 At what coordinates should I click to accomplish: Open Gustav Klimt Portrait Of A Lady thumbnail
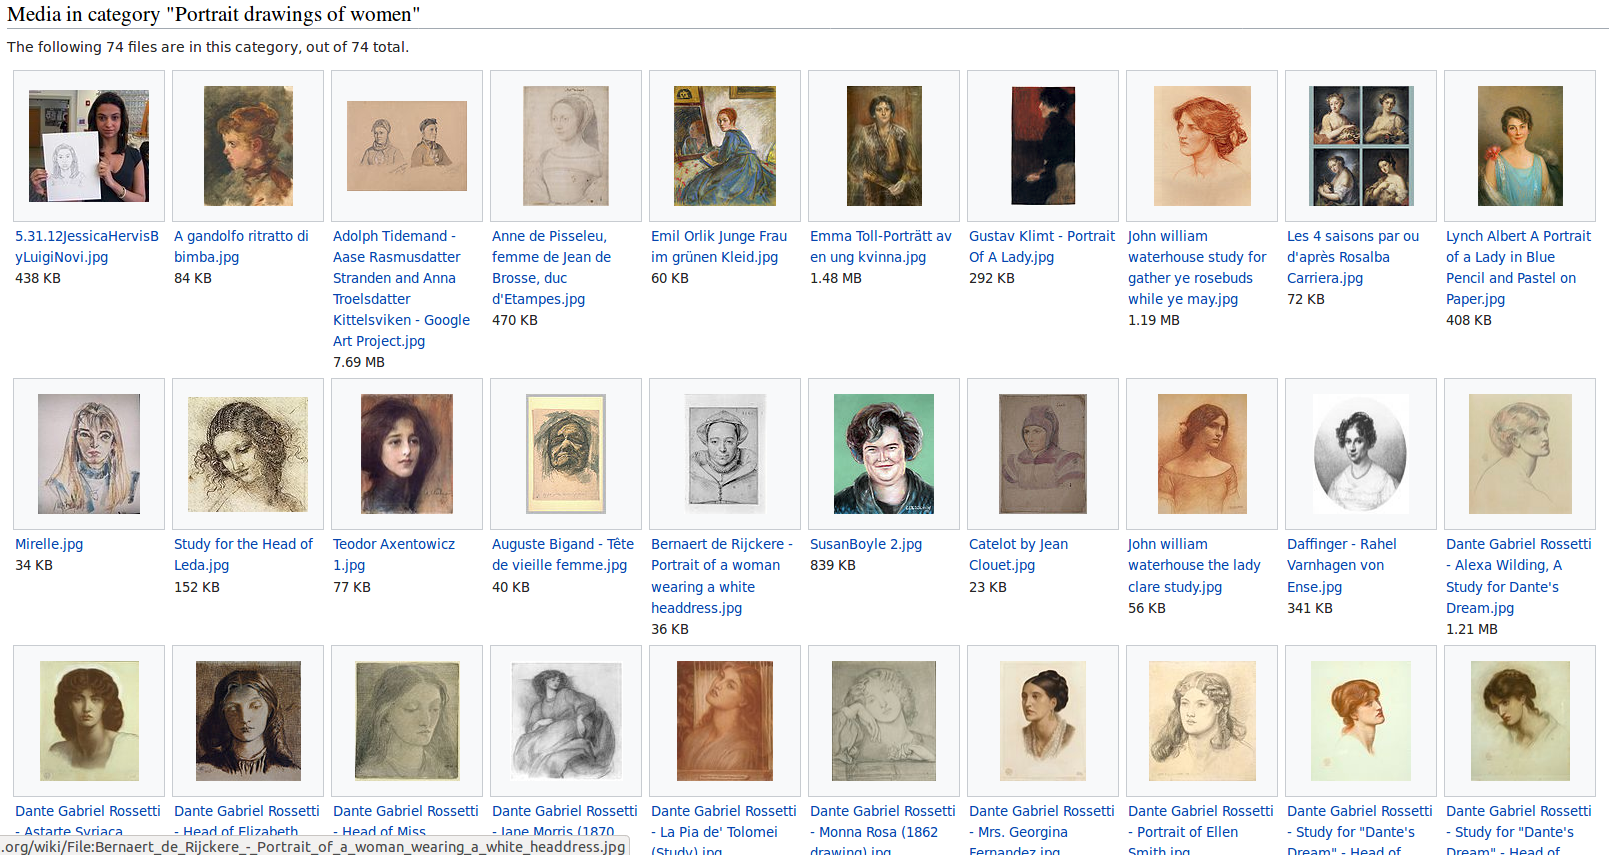click(x=1043, y=146)
